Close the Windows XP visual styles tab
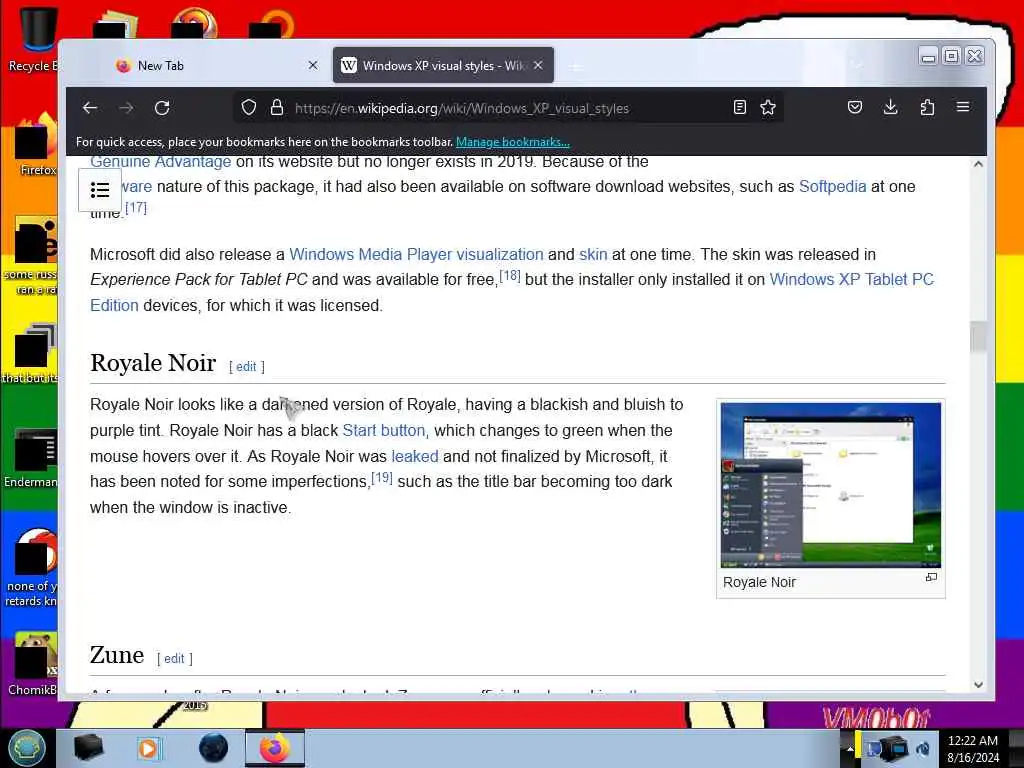Screen dimensions: 1024x768 coord(538,65)
